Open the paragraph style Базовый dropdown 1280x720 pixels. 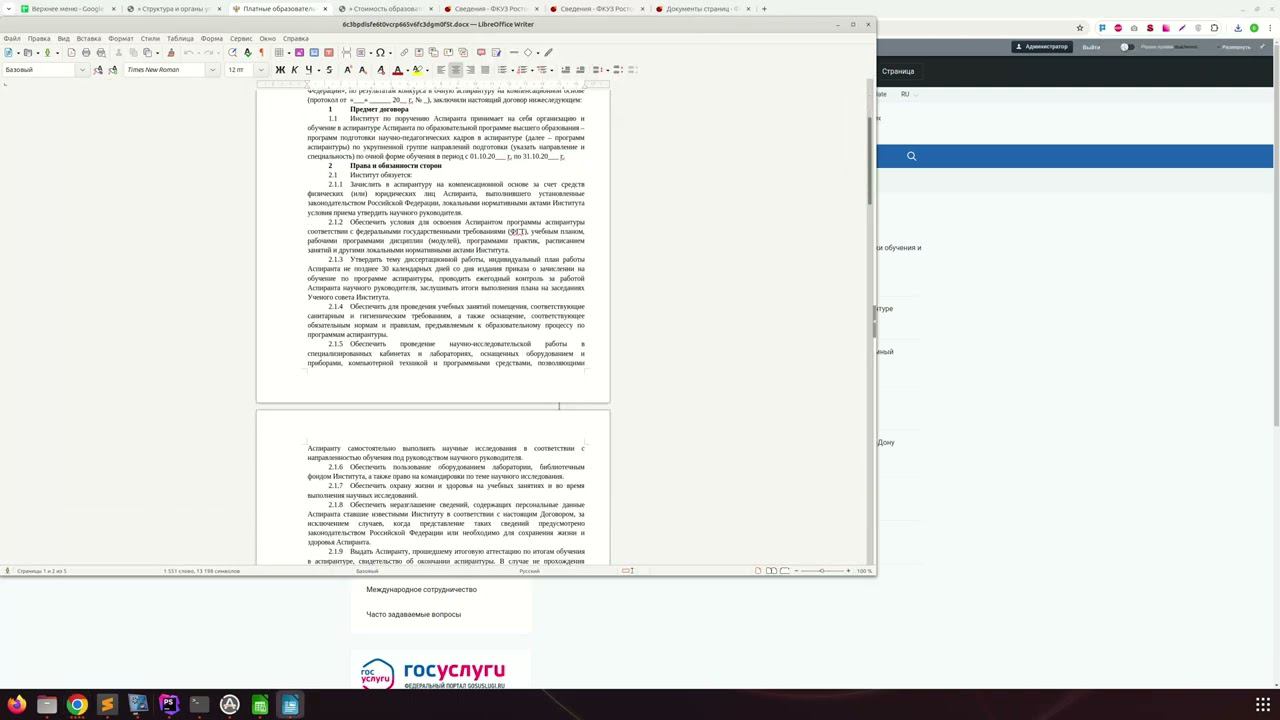click(82, 69)
